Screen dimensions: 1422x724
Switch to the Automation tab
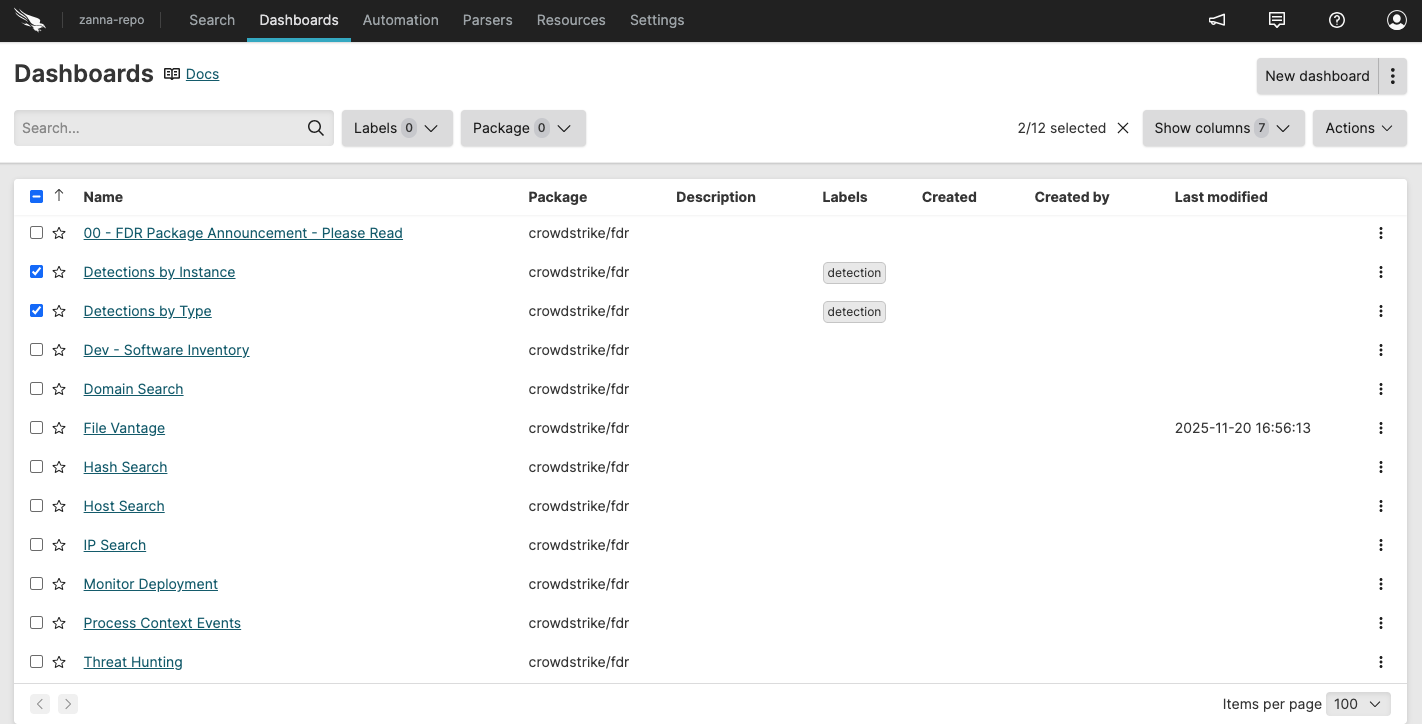[x=400, y=19]
